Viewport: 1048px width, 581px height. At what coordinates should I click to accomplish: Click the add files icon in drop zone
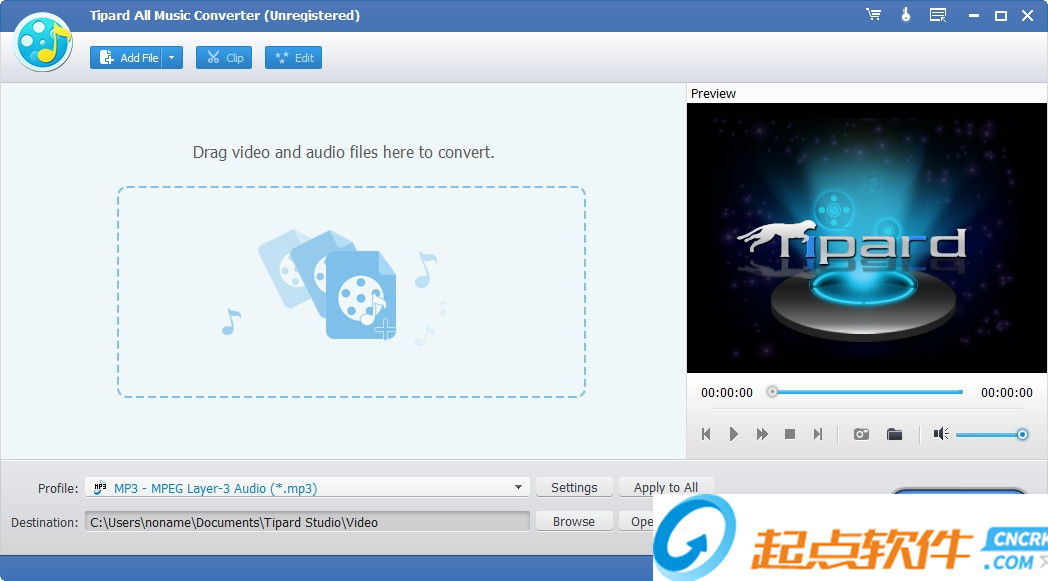360,295
